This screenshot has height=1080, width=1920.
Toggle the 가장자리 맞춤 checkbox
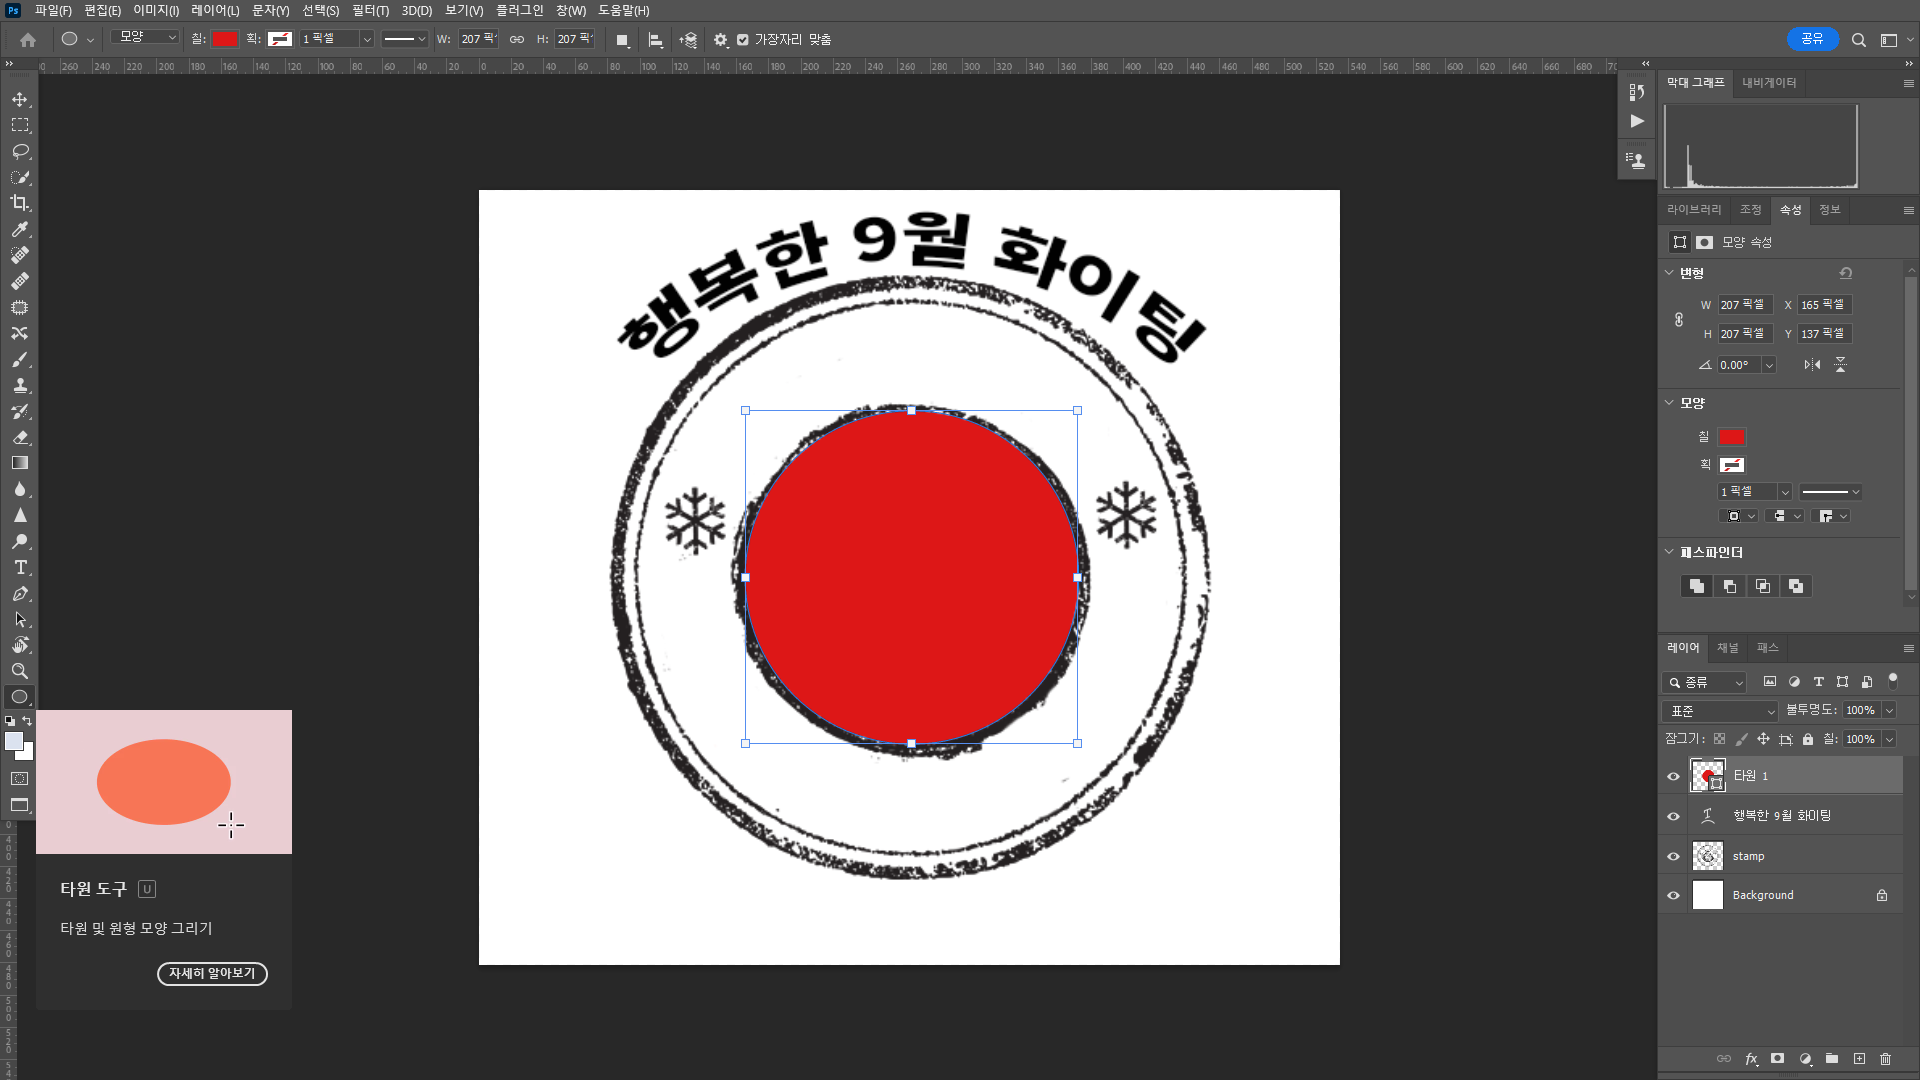click(742, 40)
